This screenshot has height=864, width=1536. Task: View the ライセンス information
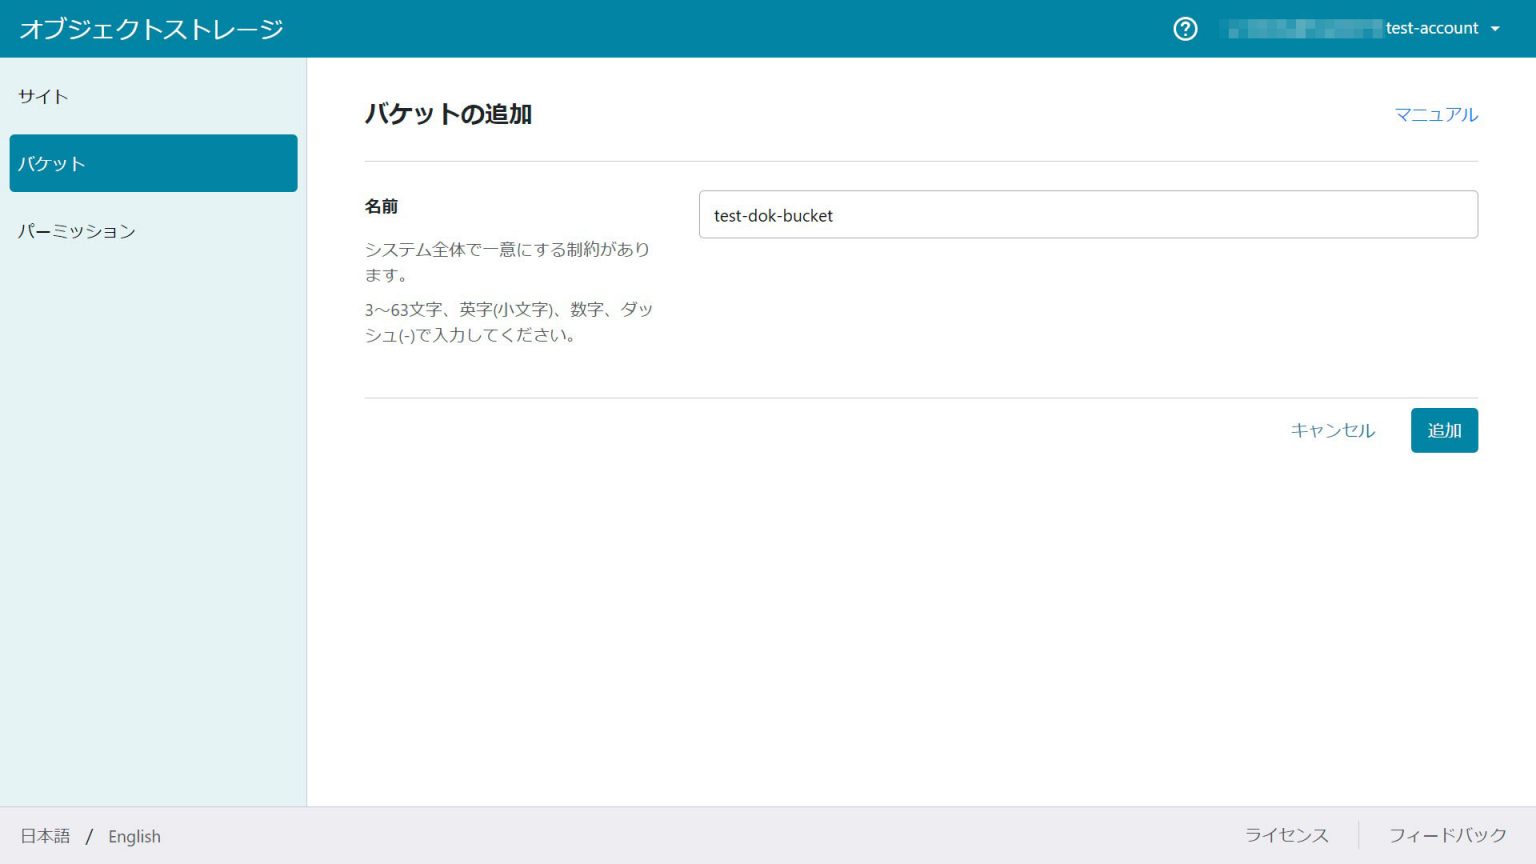coord(1286,834)
